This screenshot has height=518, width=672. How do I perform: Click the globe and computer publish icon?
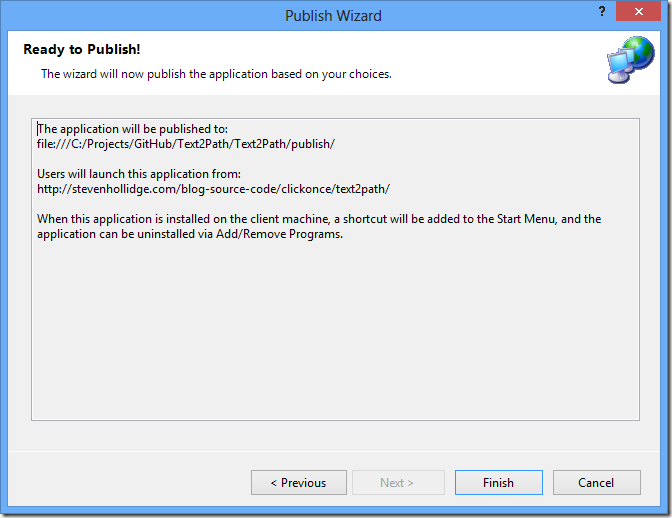coord(630,60)
